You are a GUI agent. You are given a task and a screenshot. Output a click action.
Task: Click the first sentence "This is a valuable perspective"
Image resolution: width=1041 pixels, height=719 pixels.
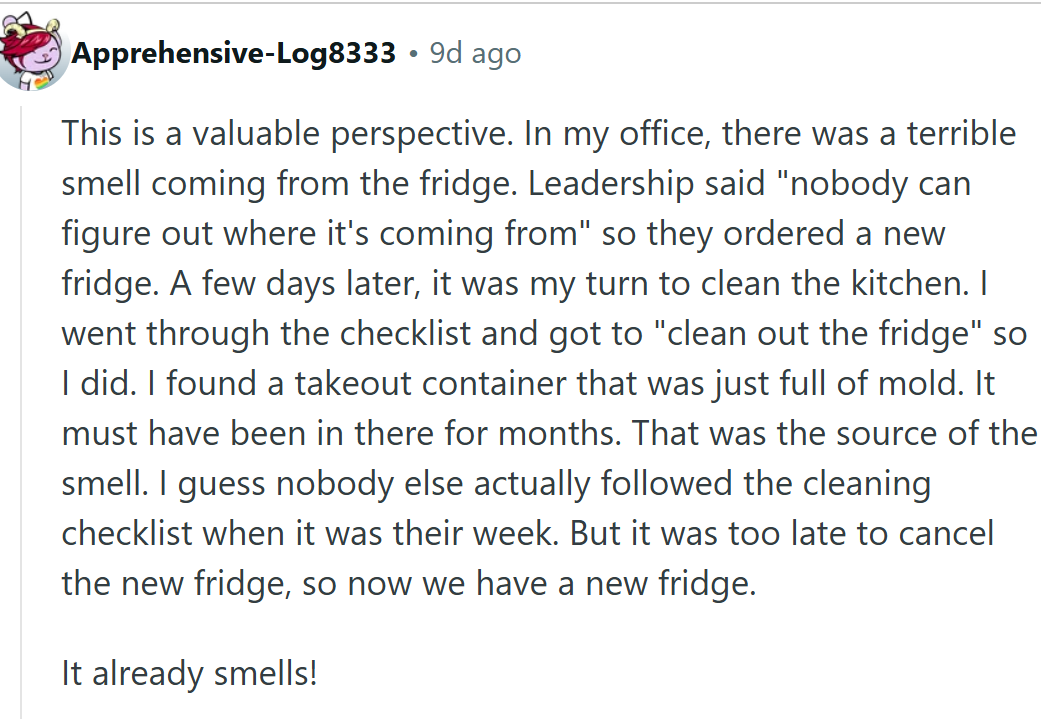point(286,133)
